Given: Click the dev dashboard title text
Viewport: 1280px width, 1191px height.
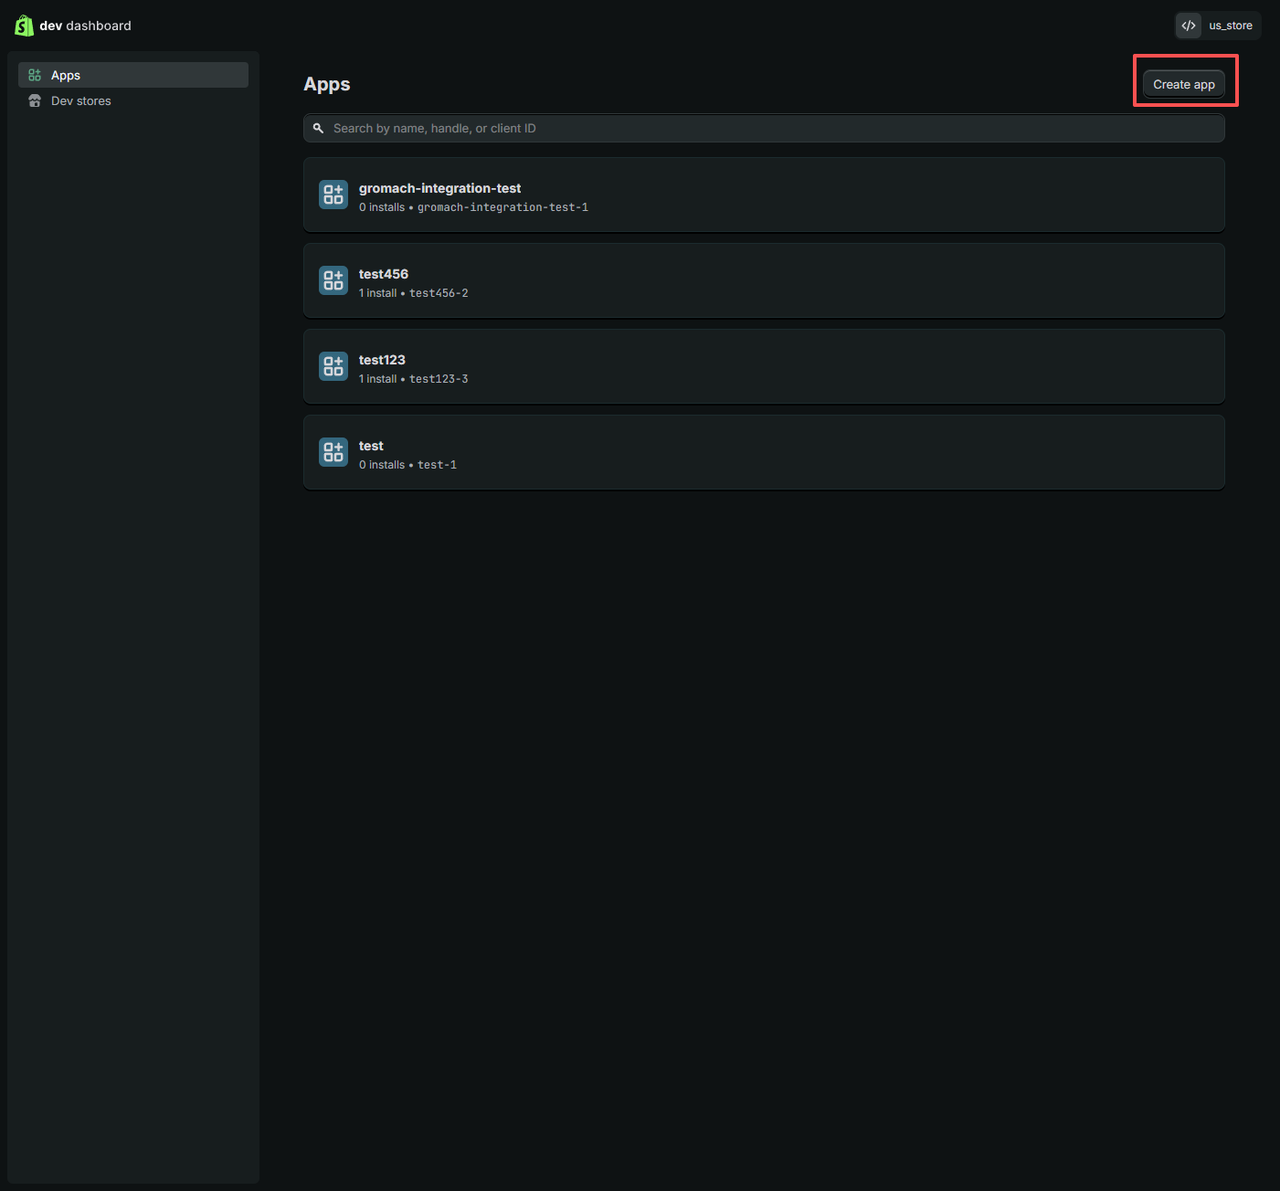Looking at the screenshot, I should tap(85, 26).
